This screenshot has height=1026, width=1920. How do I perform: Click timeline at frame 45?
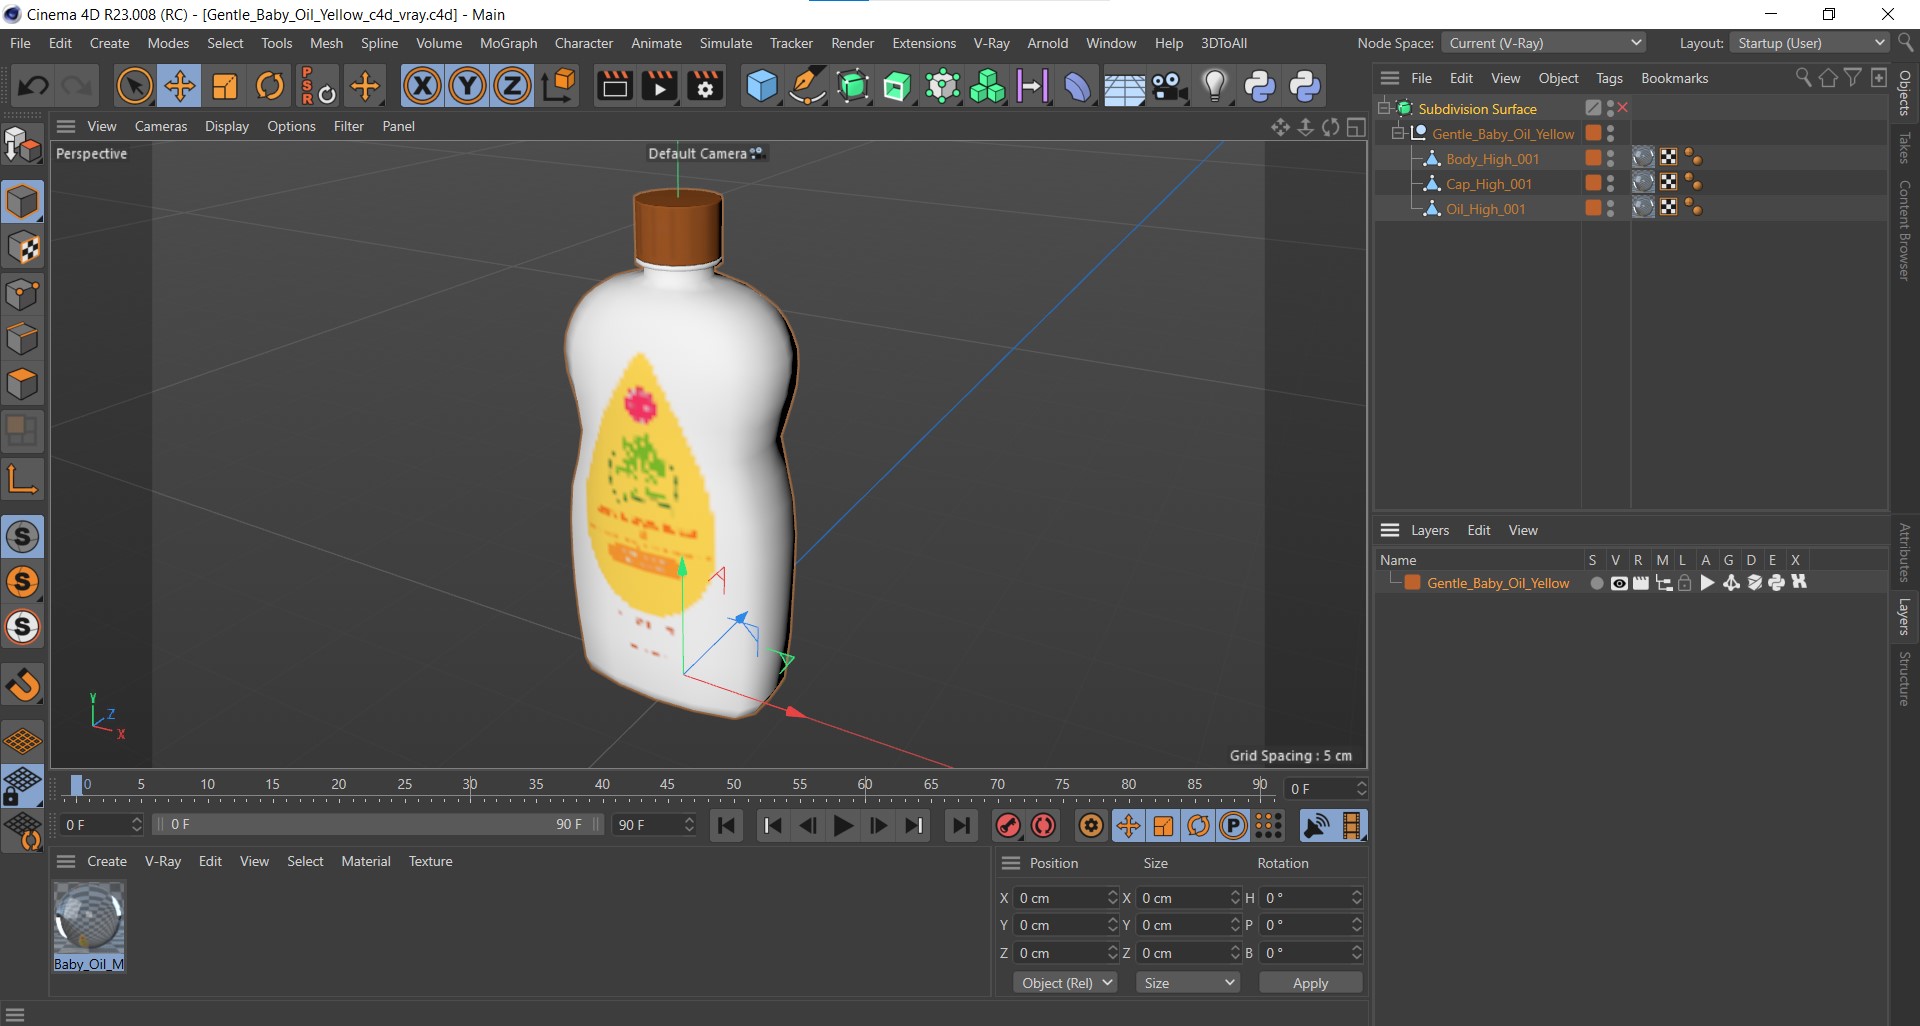tap(667, 785)
